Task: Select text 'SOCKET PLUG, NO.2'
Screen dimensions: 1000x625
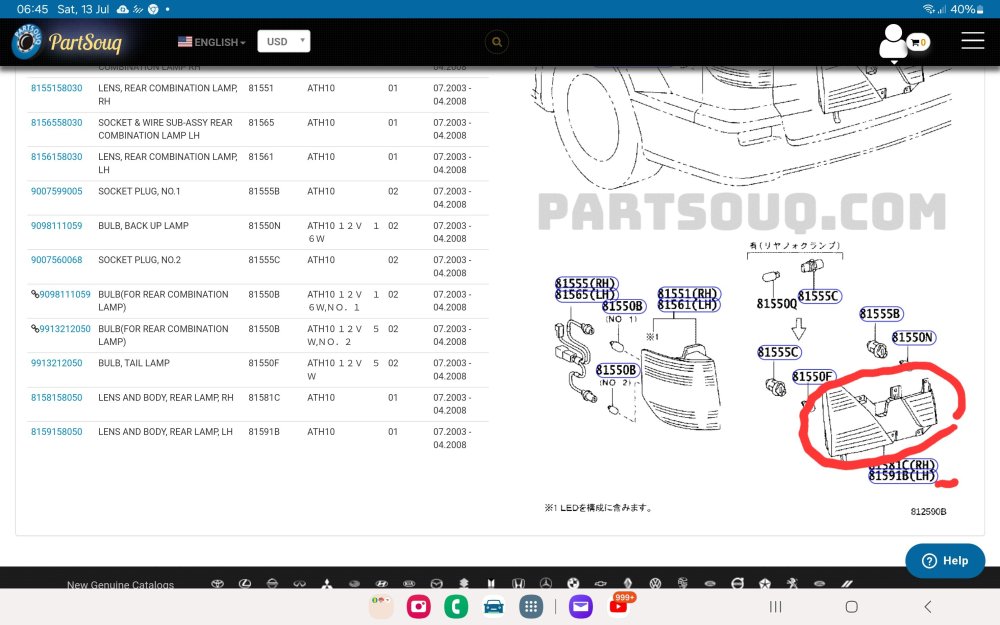Action: pos(140,260)
